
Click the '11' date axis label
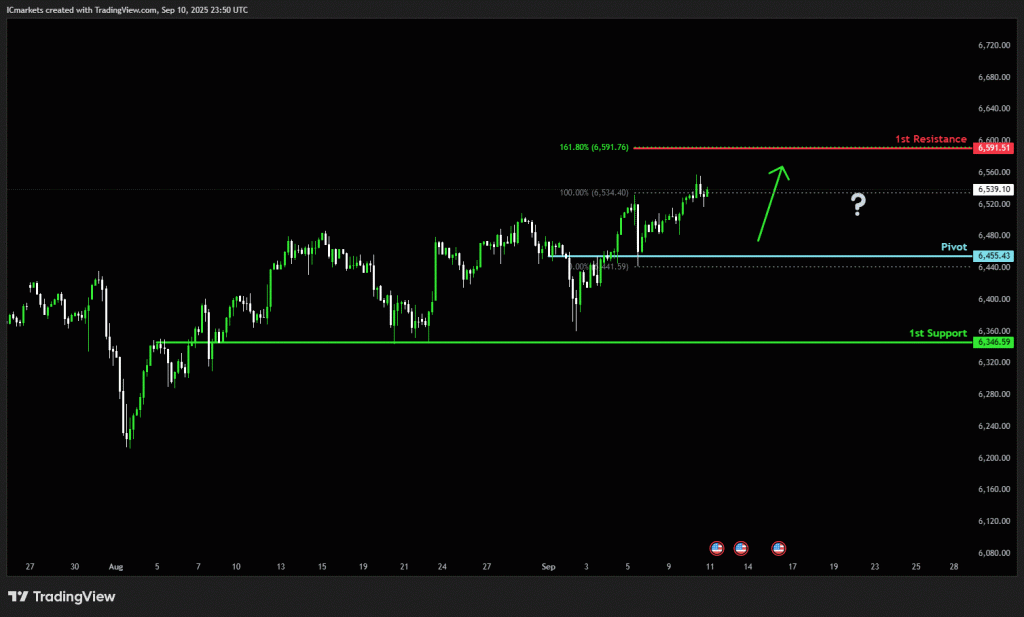pos(710,567)
